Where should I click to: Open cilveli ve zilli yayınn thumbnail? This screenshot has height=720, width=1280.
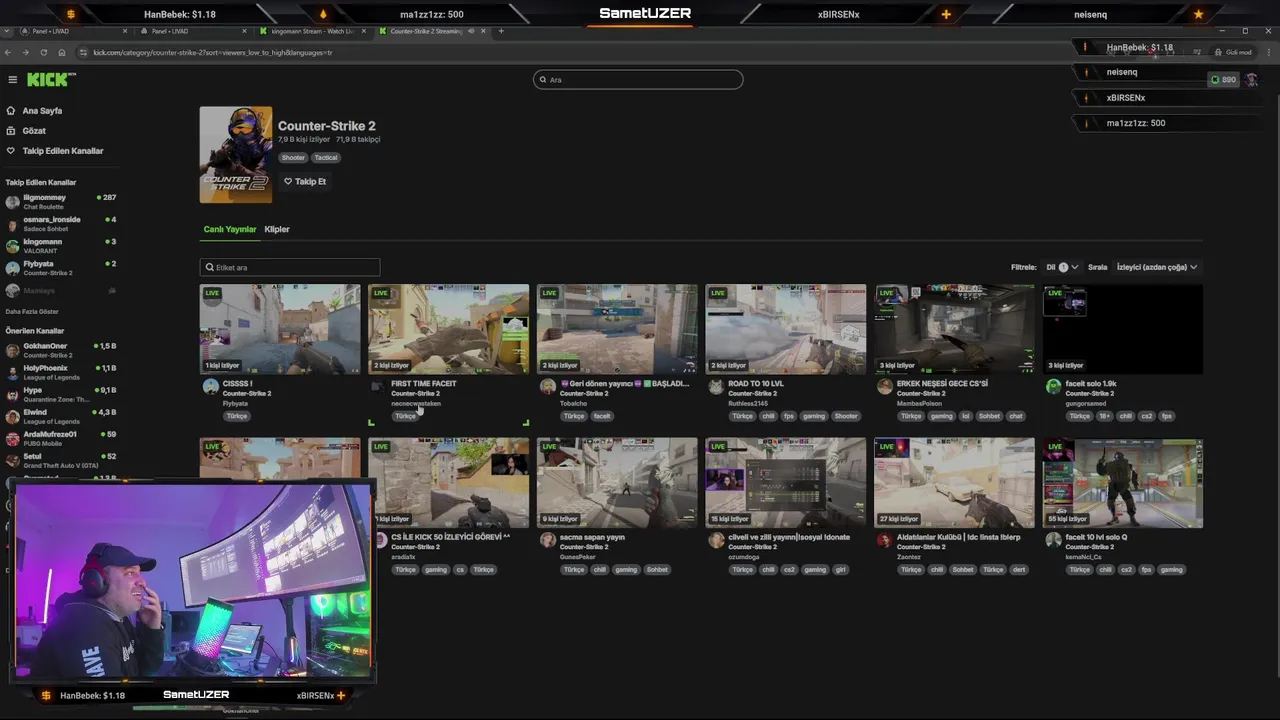point(786,483)
